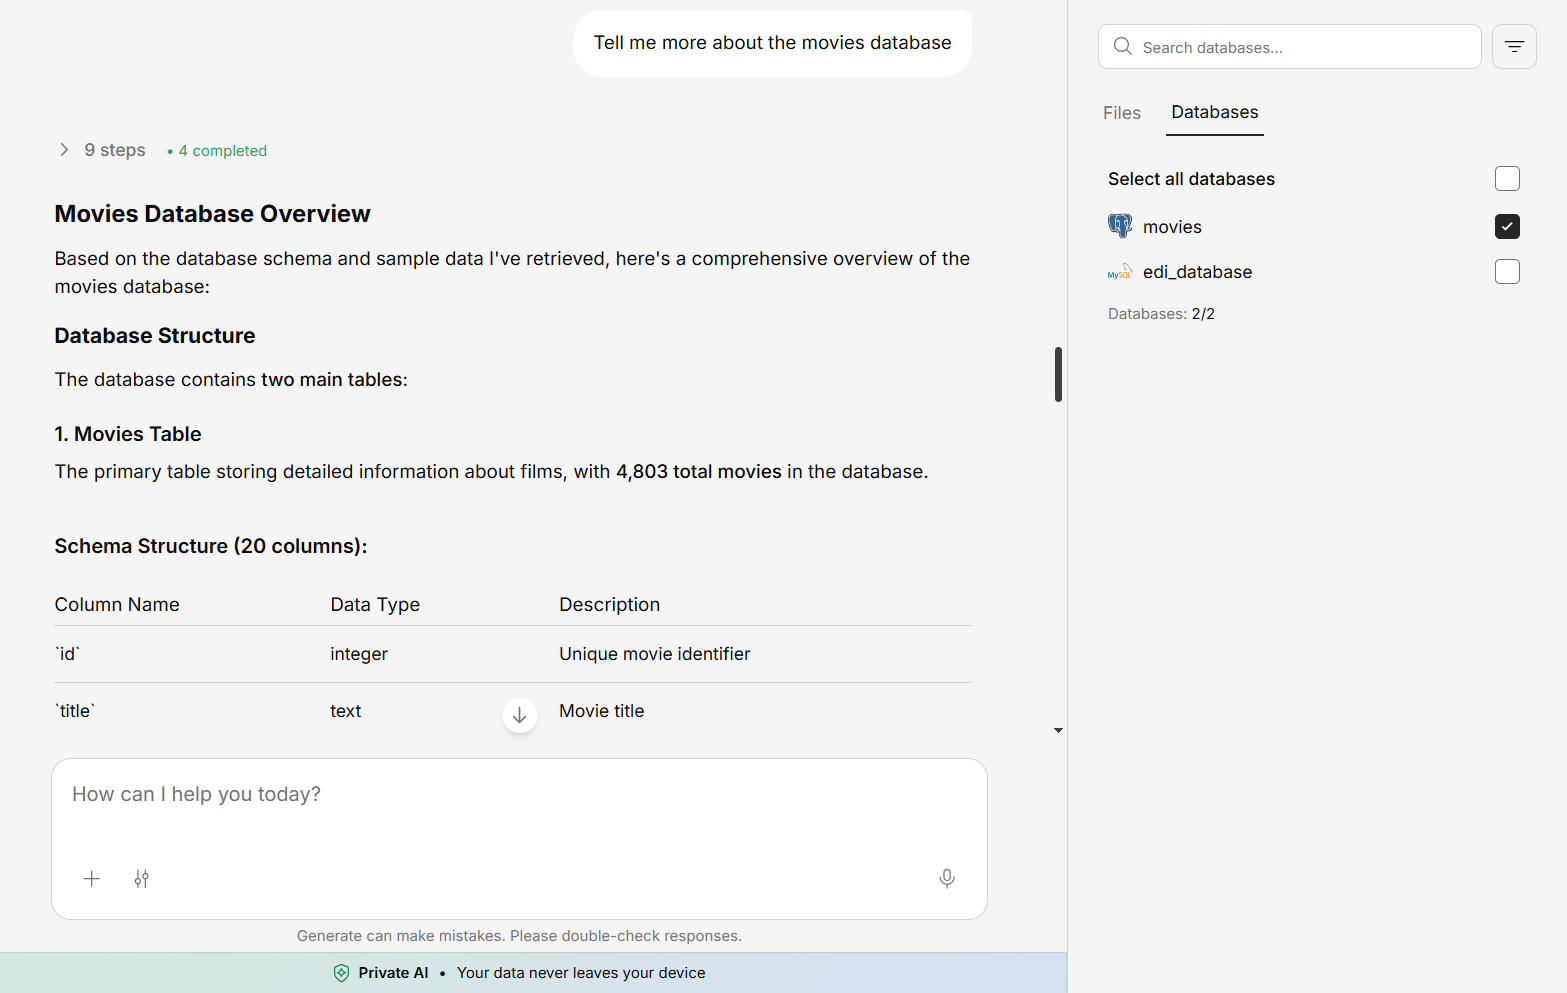Select the Databases tab
The image size is (1567, 993).
point(1214,113)
